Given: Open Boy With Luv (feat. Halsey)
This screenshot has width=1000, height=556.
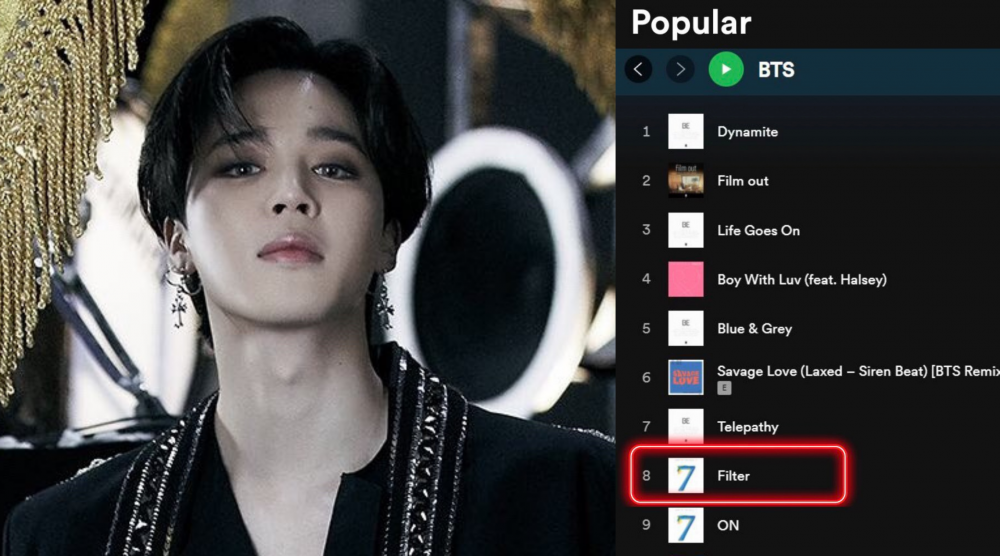Looking at the screenshot, I should point(802,279).
